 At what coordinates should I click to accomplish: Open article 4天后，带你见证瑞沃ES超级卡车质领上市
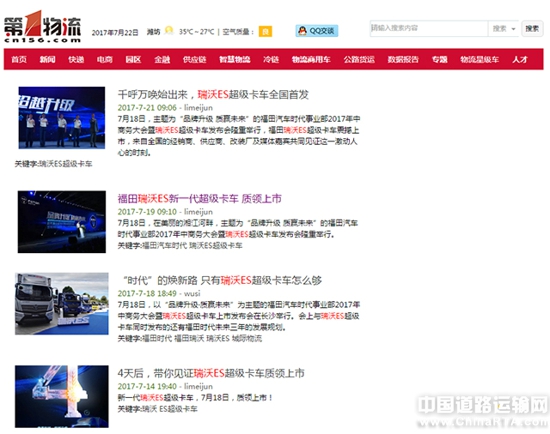211,373
